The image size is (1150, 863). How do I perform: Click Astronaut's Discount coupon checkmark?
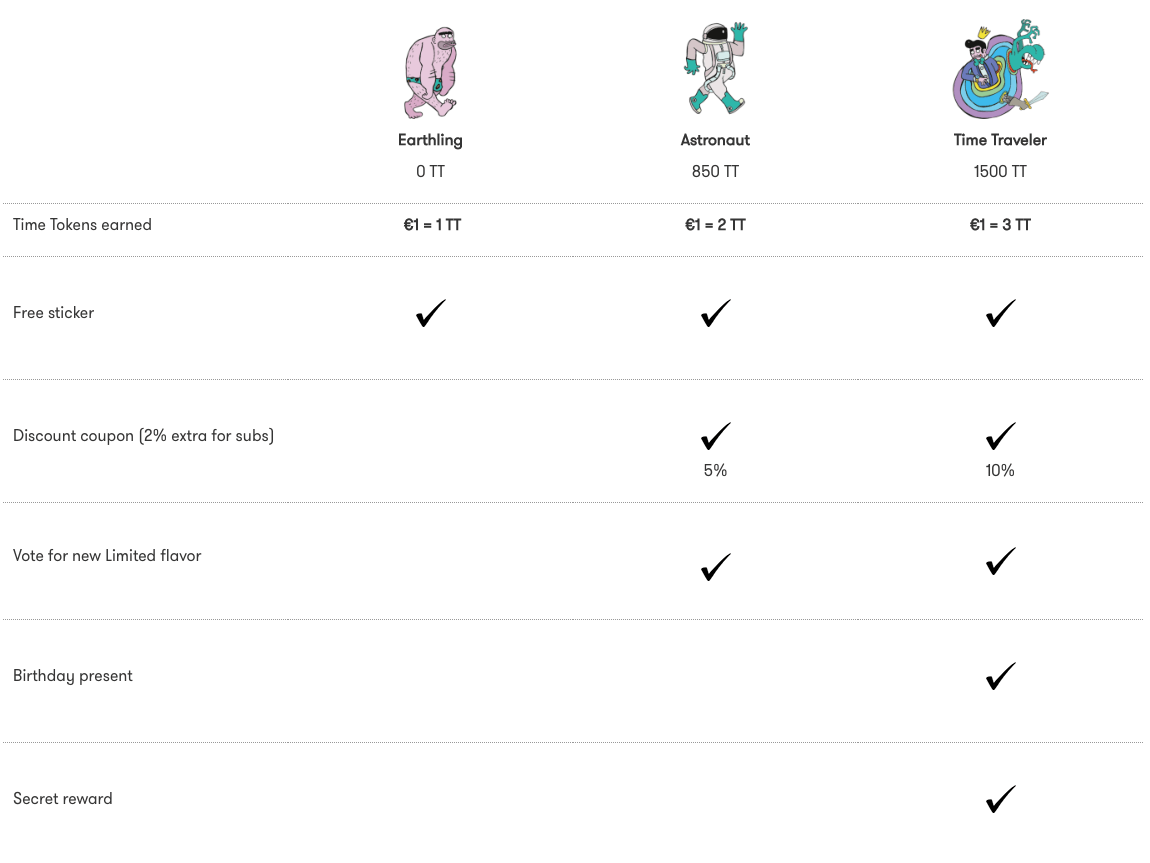tap(715, 436)
